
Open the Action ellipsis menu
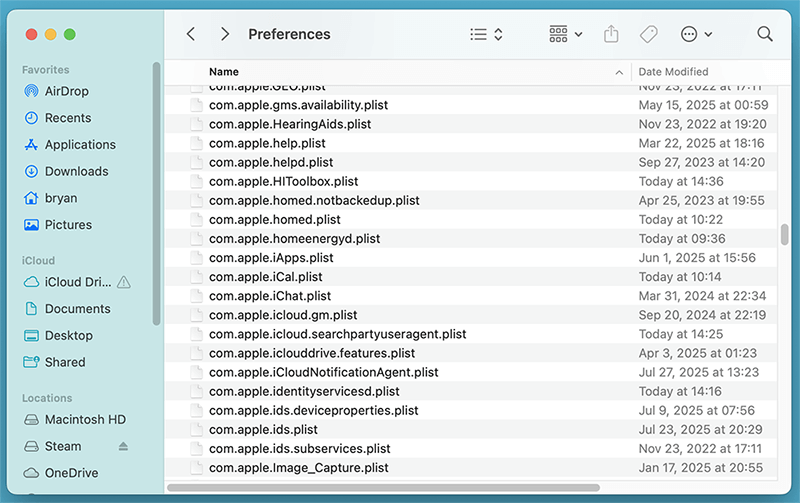click(x=696, y=34)
